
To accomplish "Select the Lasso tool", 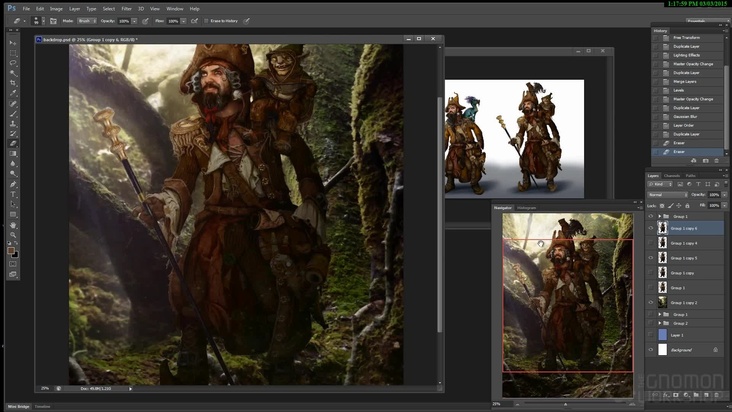I will (13, 63).
